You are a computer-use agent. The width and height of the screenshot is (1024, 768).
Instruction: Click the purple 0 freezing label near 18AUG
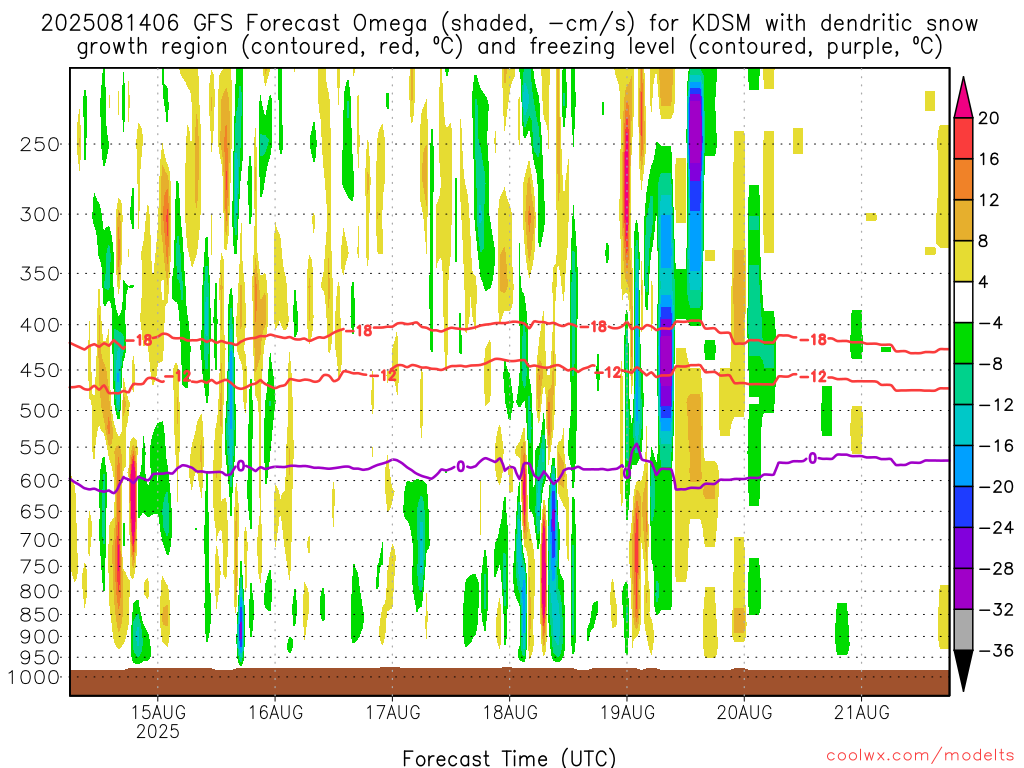(x=461, y=467)
